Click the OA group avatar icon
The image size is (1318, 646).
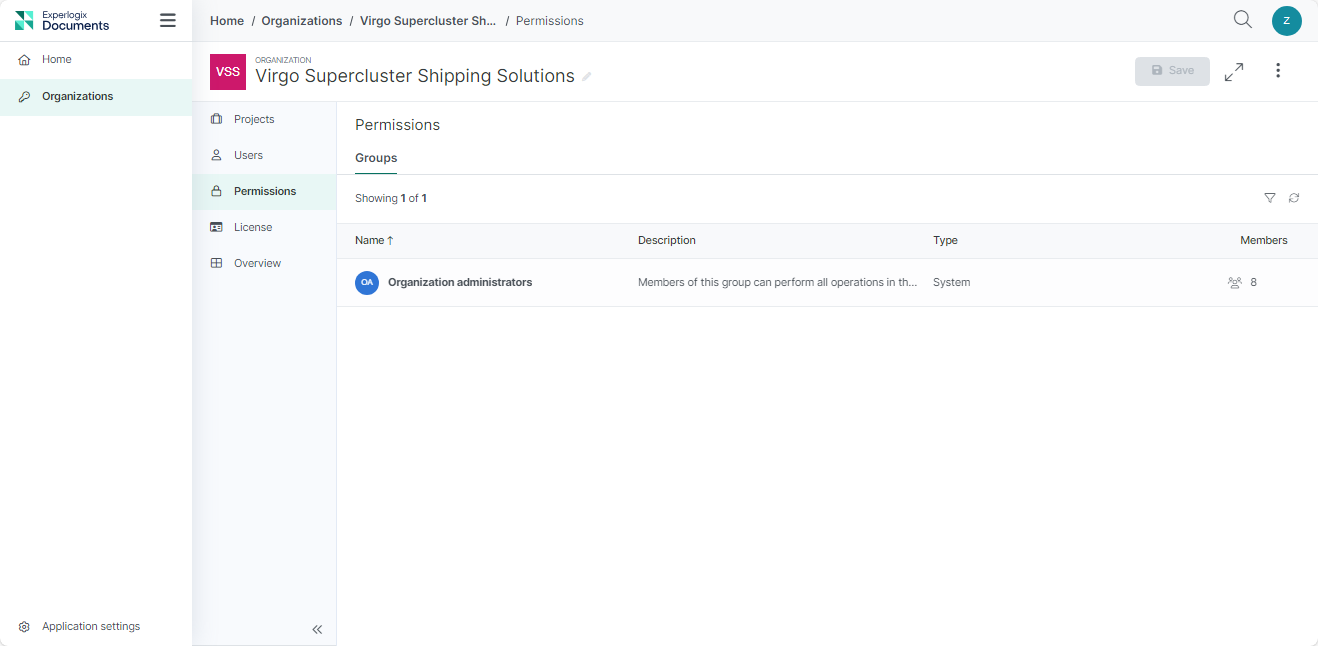coord(367,283)
